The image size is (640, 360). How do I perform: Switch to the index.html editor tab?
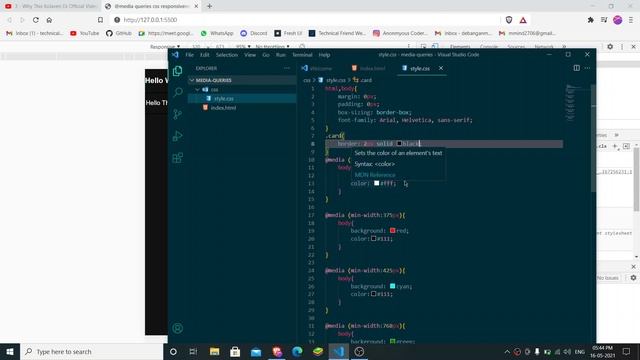[369, 68]
